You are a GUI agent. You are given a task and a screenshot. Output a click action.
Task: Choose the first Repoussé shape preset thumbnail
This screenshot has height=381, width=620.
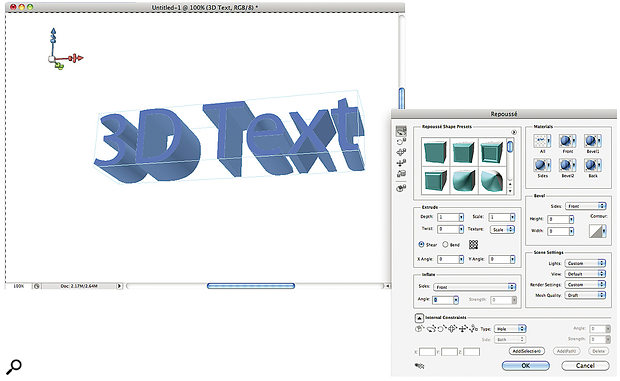click(x=435, y=152)
